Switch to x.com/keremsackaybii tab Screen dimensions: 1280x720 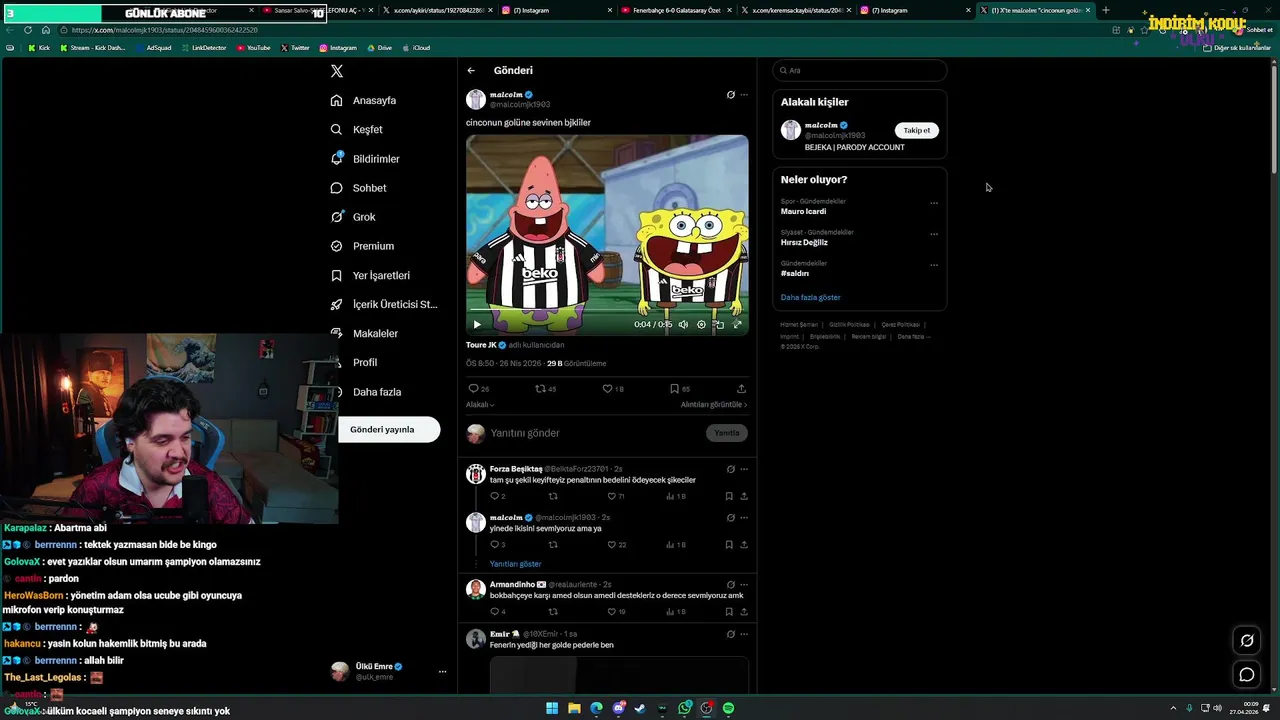[796, 10]
